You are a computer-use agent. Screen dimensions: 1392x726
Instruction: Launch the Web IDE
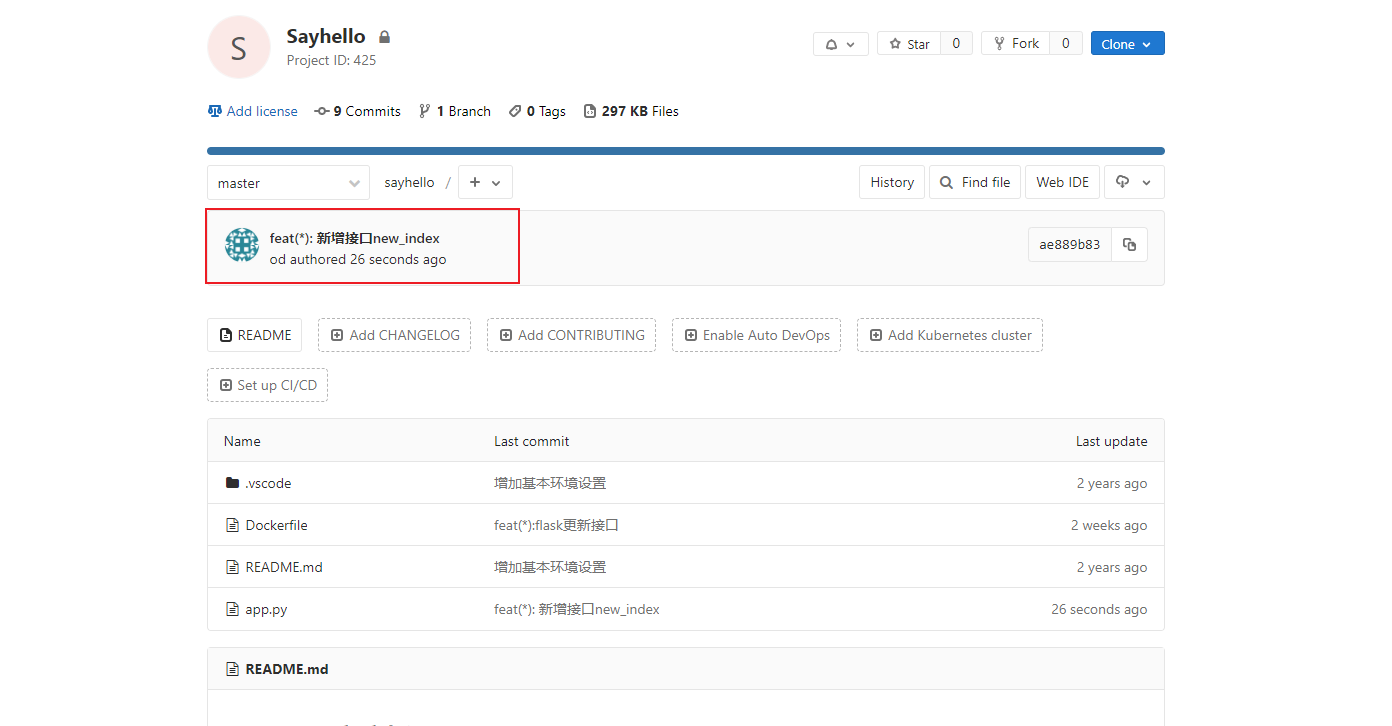pos(1062,182)
